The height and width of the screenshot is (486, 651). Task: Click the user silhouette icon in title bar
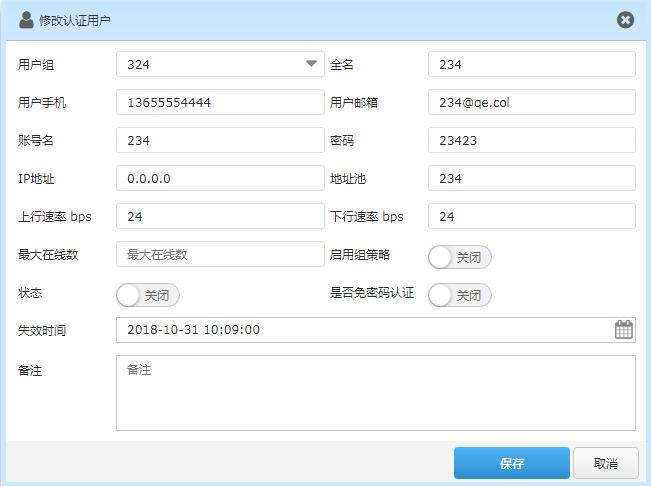[26, 20]
